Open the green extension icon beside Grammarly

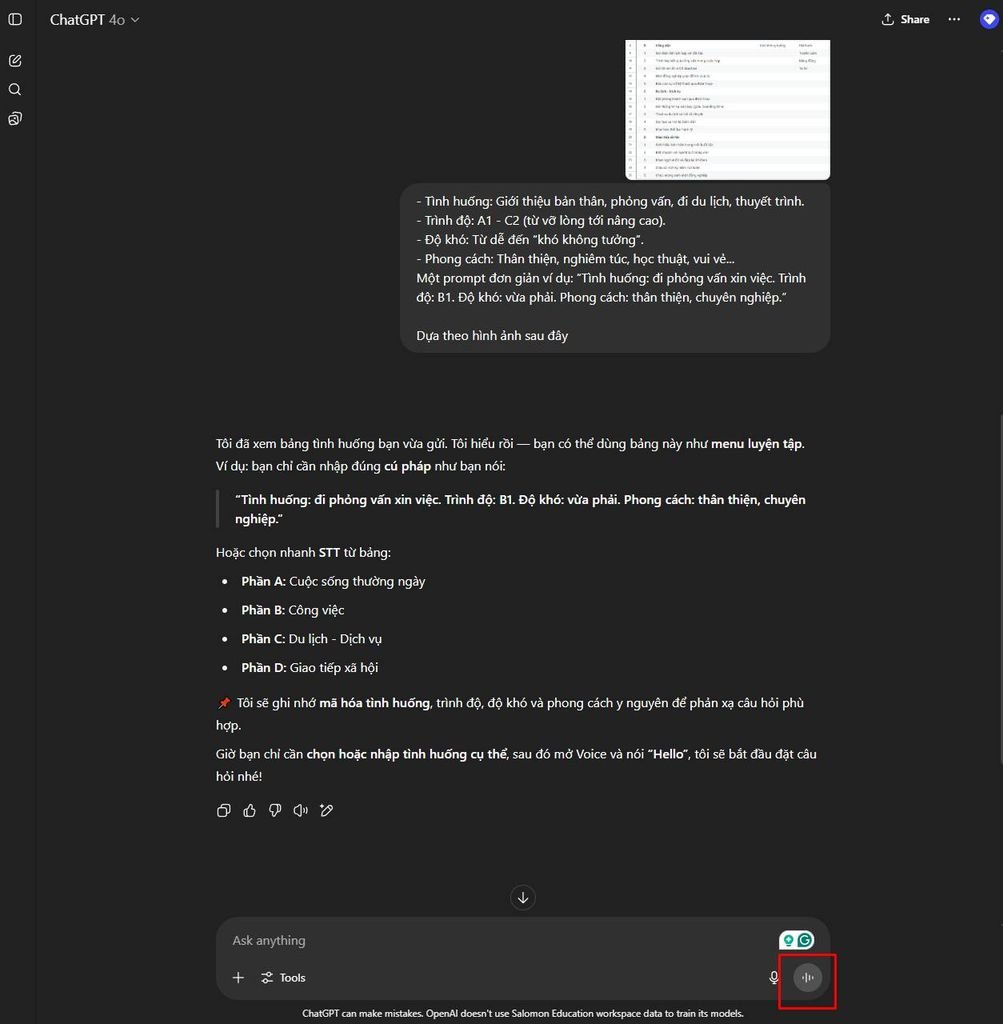(x=788, y=940)
